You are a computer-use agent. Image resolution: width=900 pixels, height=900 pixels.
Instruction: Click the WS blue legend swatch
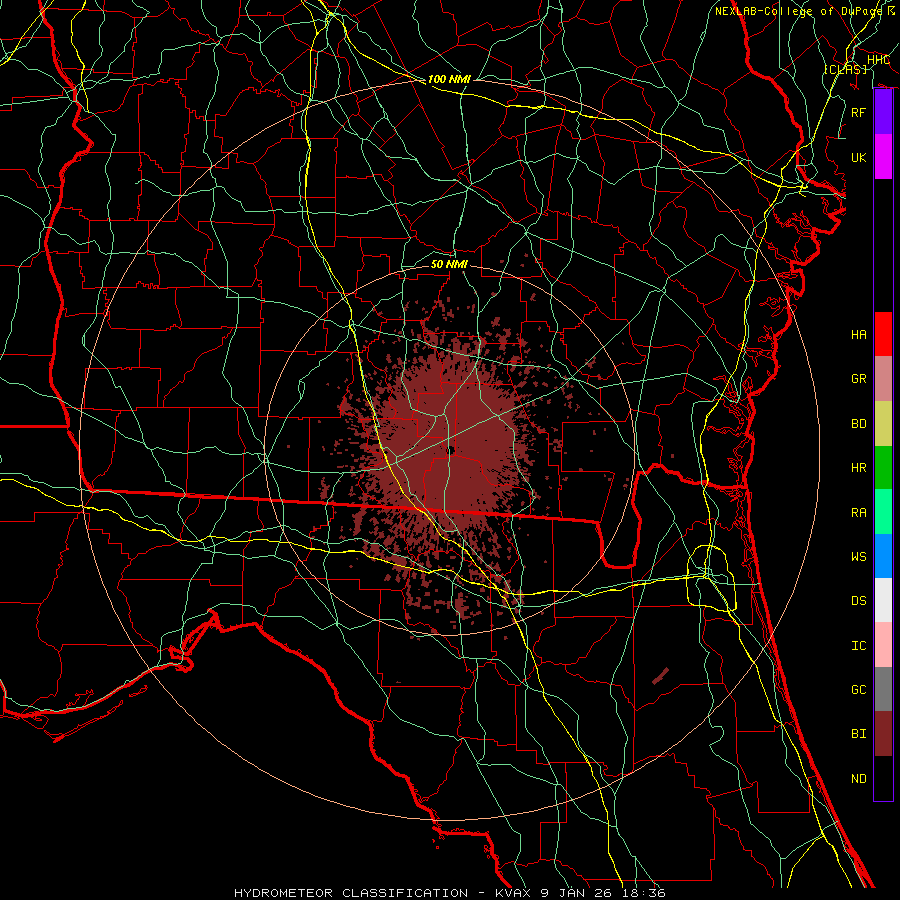(x=883, y=556)
